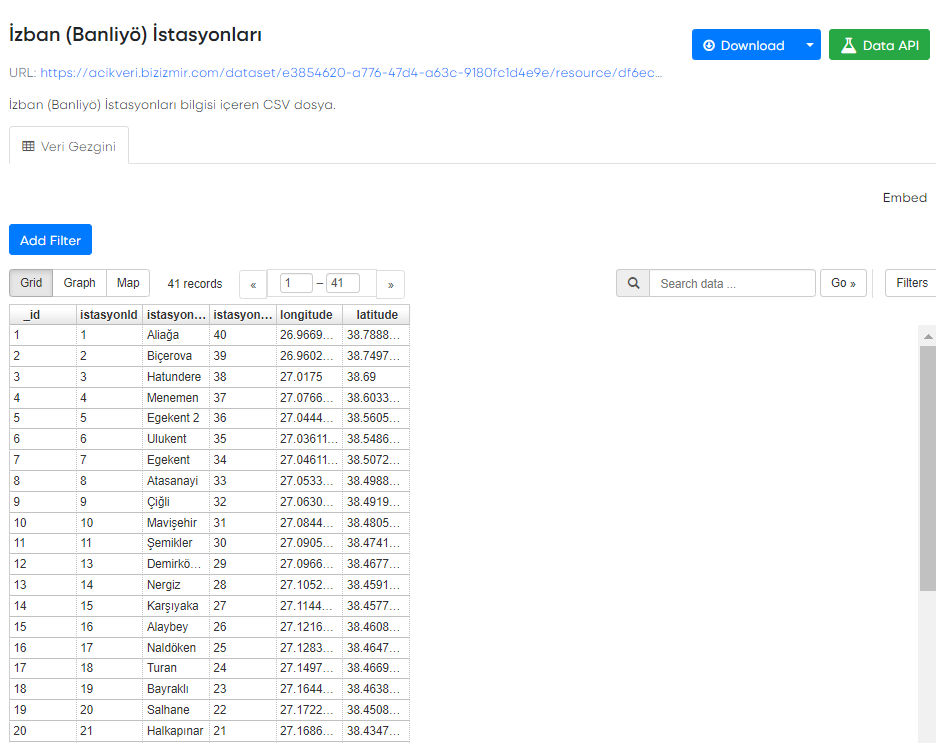Go to previous page of records
Viewport: 936px width, 743px height.
(x=253, y=284)
